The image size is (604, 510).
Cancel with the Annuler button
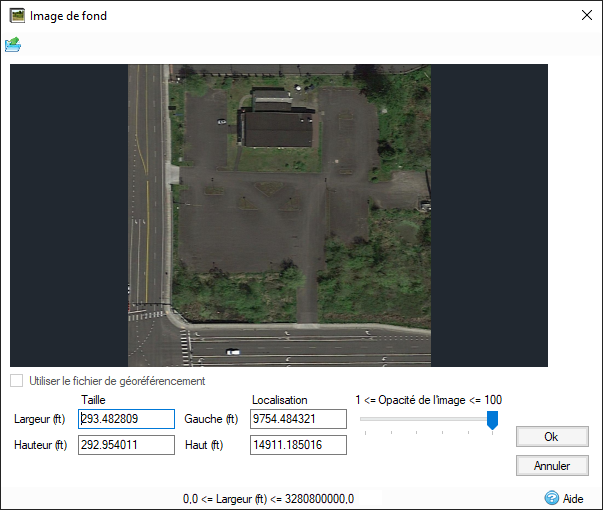(552, 466)
